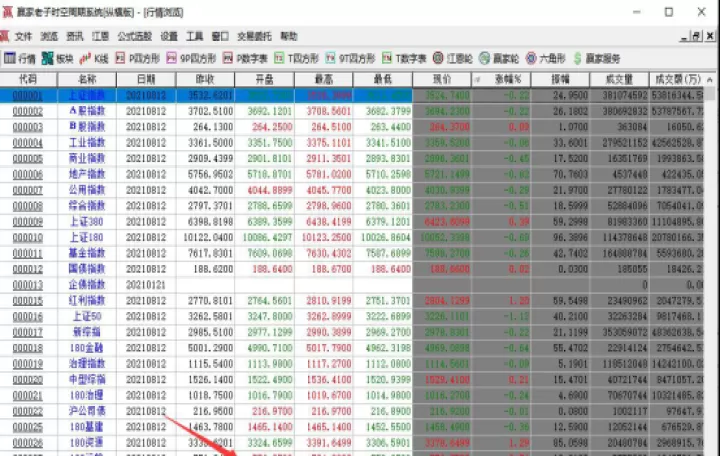This screenshot has width=720, height=456.
Task: Select the 9P四方形 tool
Action: 191,58
